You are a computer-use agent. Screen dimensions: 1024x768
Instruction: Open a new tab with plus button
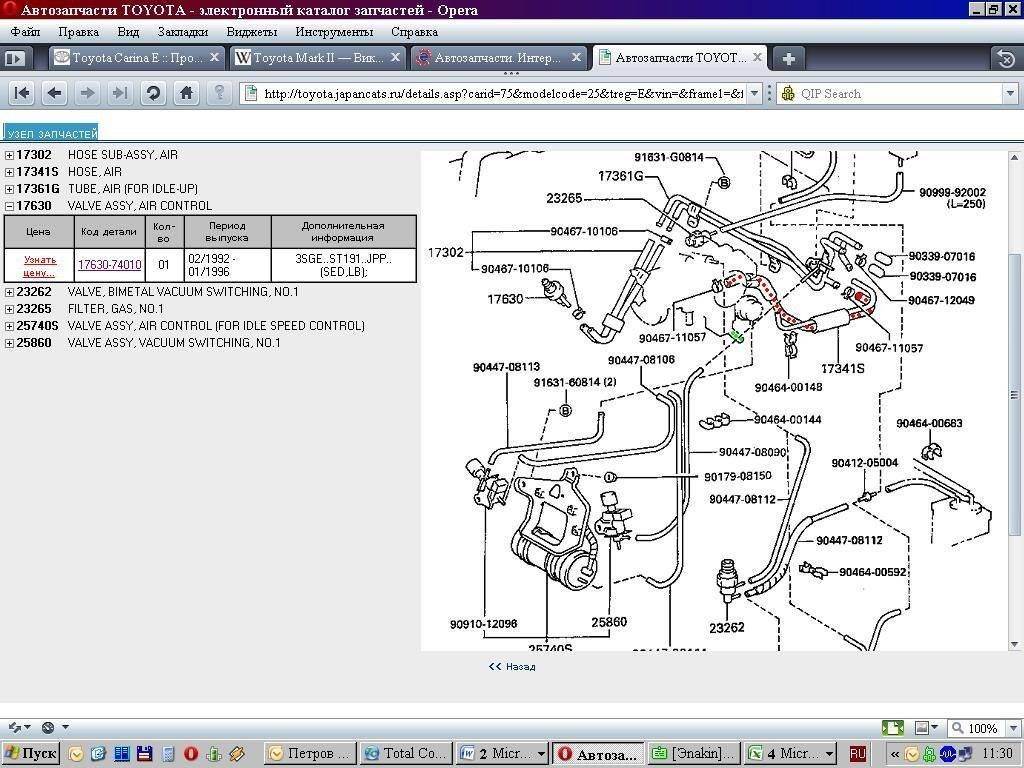pos(788,58)
